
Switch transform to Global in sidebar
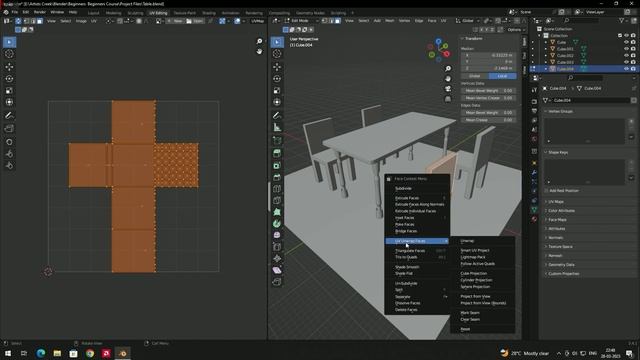coord(475,76)
